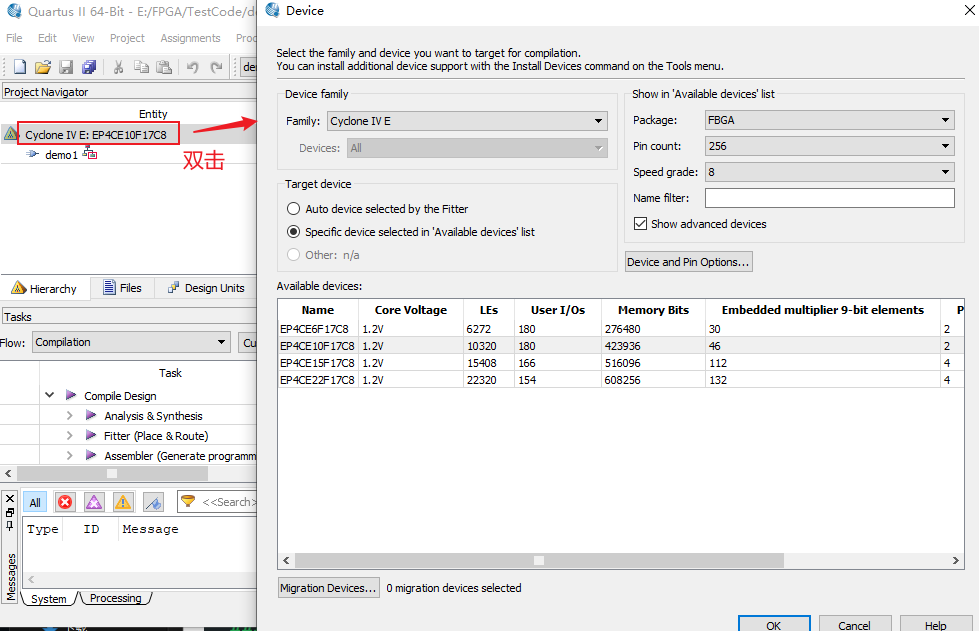This screenshot has height=631, width=979.
Task: Click the blue flag filter icon in Messages
Action: 153,502
